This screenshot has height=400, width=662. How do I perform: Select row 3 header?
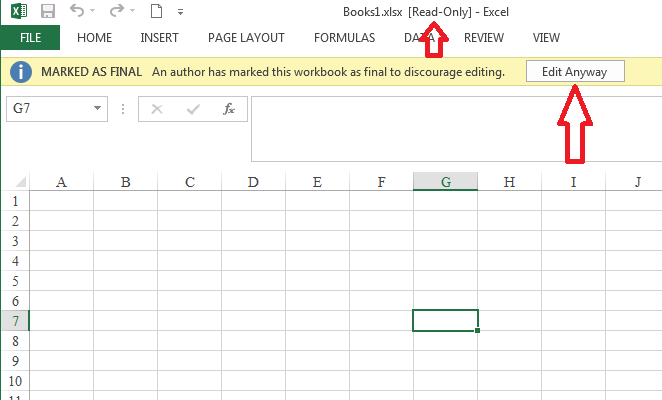pos(15,241)
